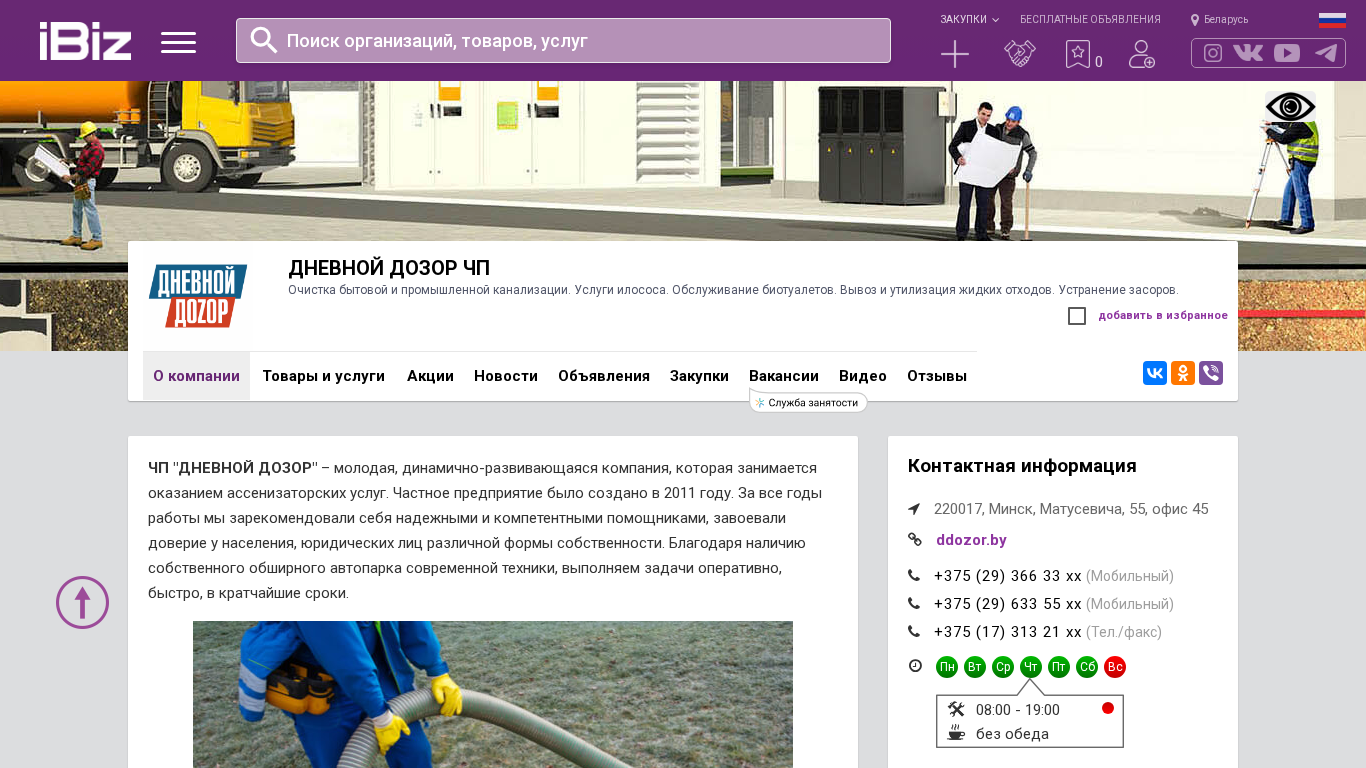Click the search magnifier icon
Image resolution: width=1366 pixels, height=768 pixels.
point(263,40)
